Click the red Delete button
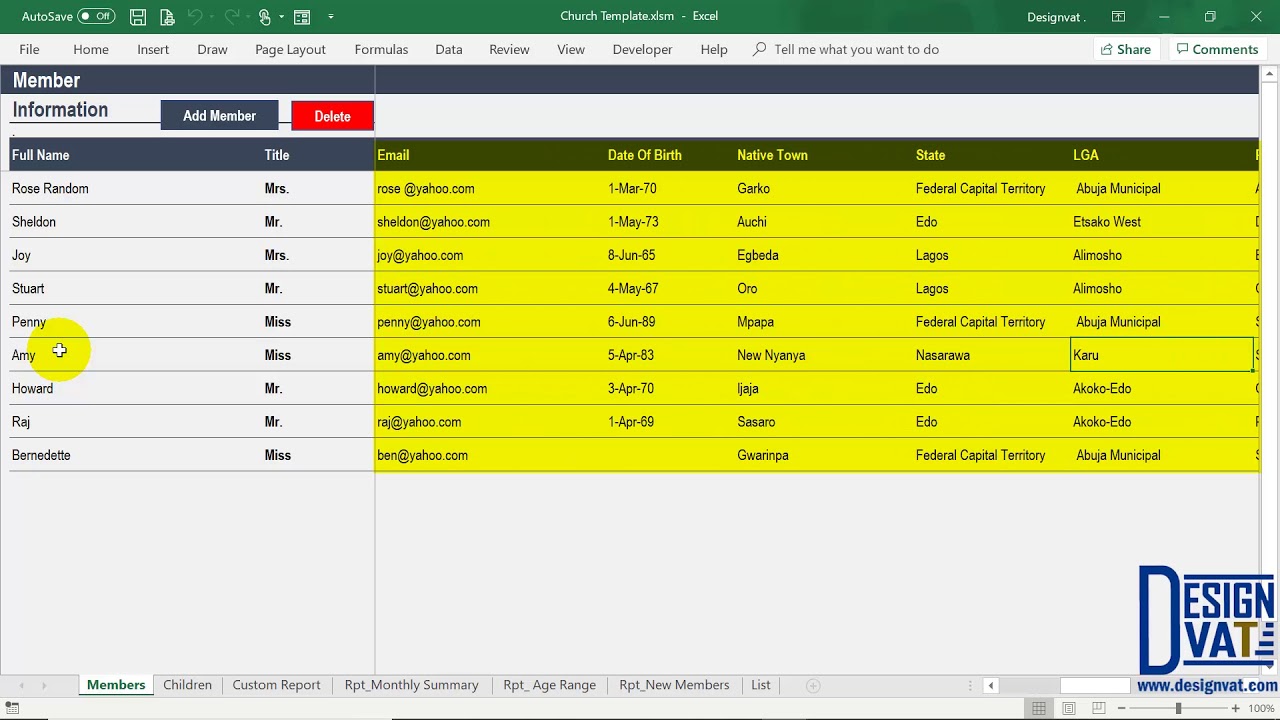The height and width of the screenshot is (720, 1280). click(x=332, y=116)
